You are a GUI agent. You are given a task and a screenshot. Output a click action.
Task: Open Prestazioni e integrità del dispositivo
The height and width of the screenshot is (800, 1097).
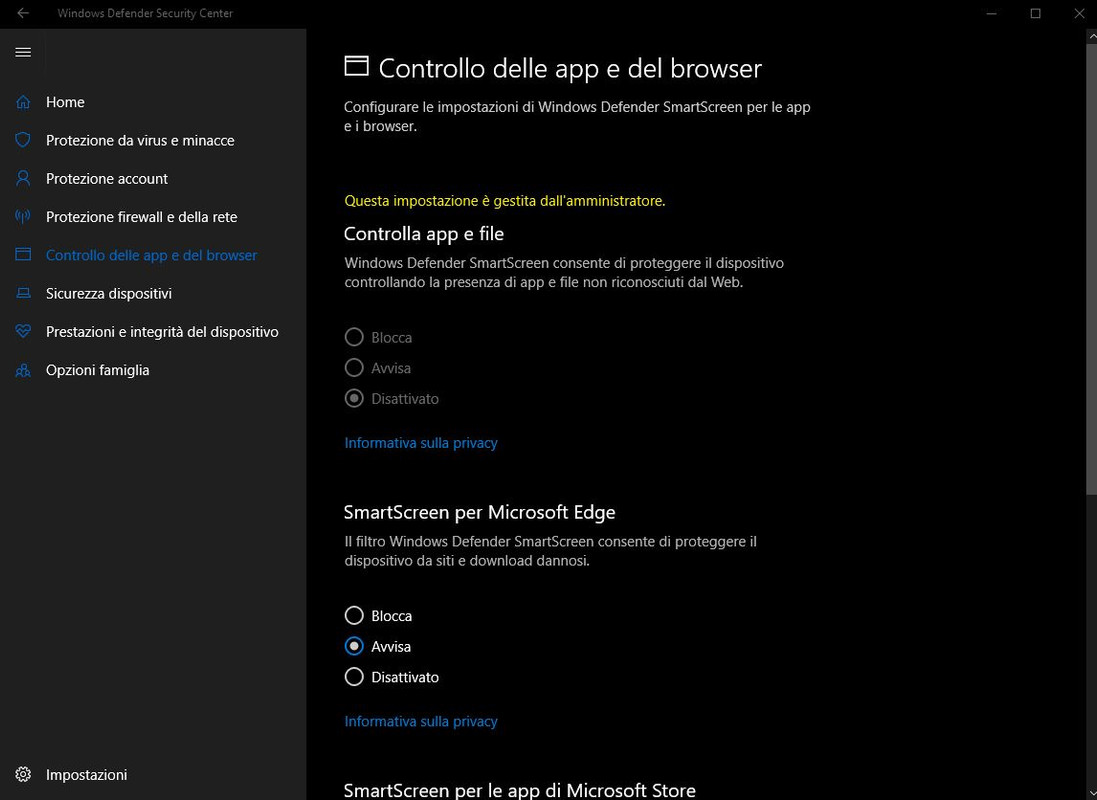point(153,332)
